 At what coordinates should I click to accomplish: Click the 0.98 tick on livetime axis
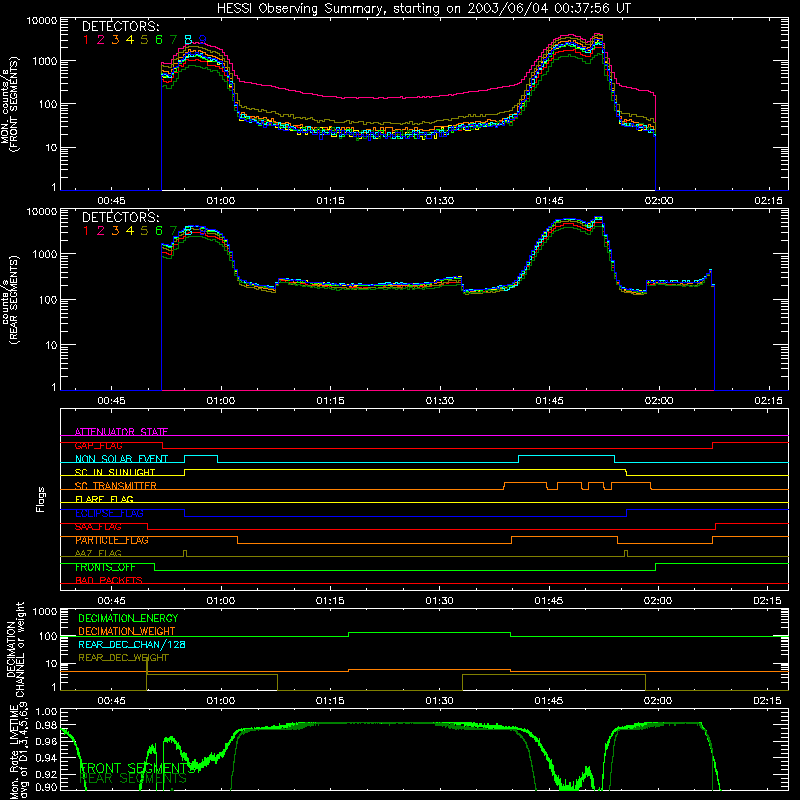tap(47, 724)
